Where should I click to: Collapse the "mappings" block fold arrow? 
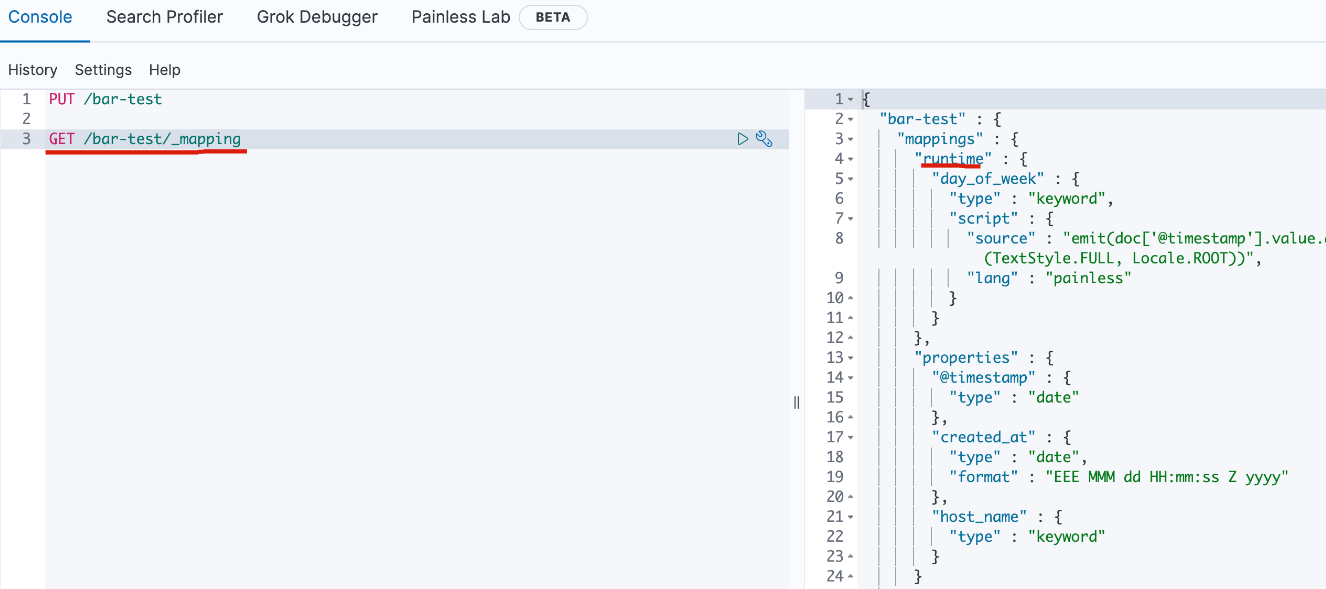pyautogui.click(x=850, y=139)
